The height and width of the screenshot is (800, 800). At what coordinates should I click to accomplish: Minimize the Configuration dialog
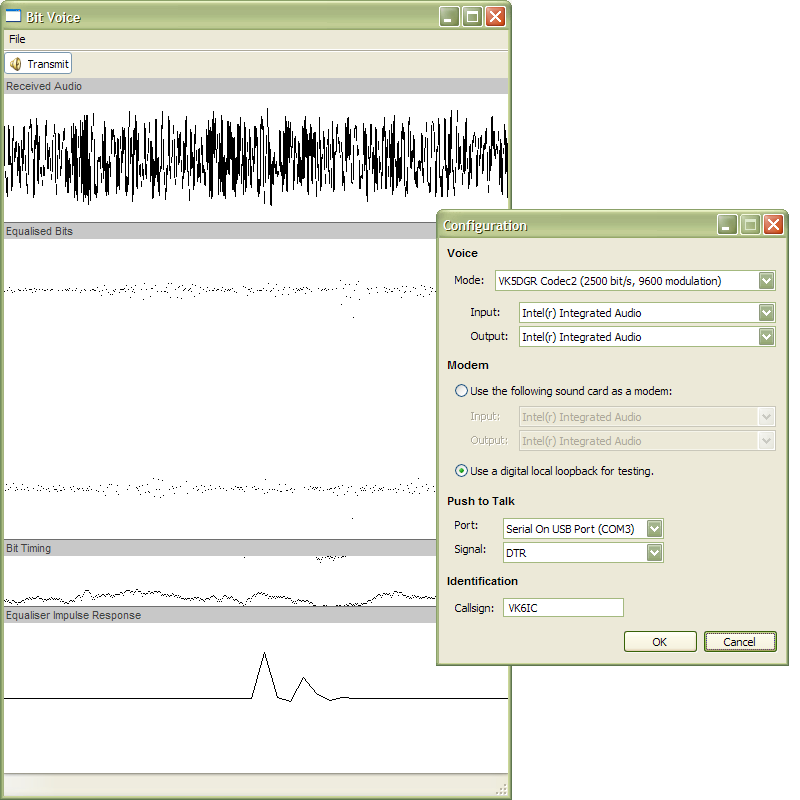click(727, 224)
